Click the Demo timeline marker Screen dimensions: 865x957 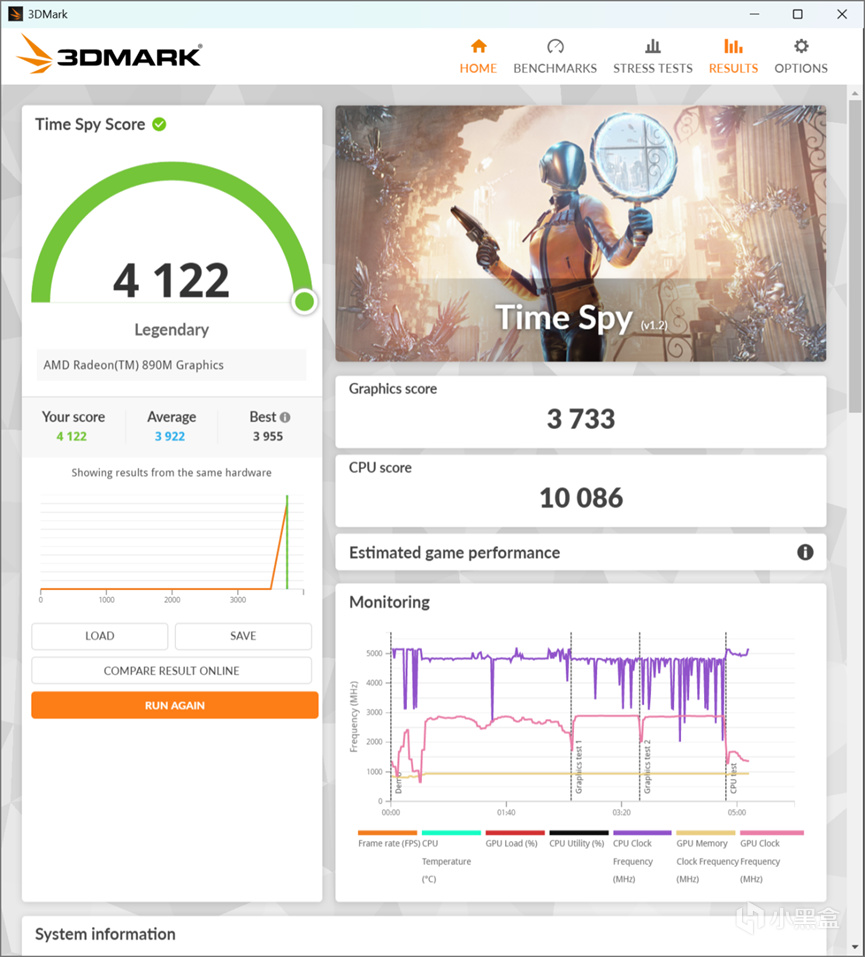(x=398, y=785)
